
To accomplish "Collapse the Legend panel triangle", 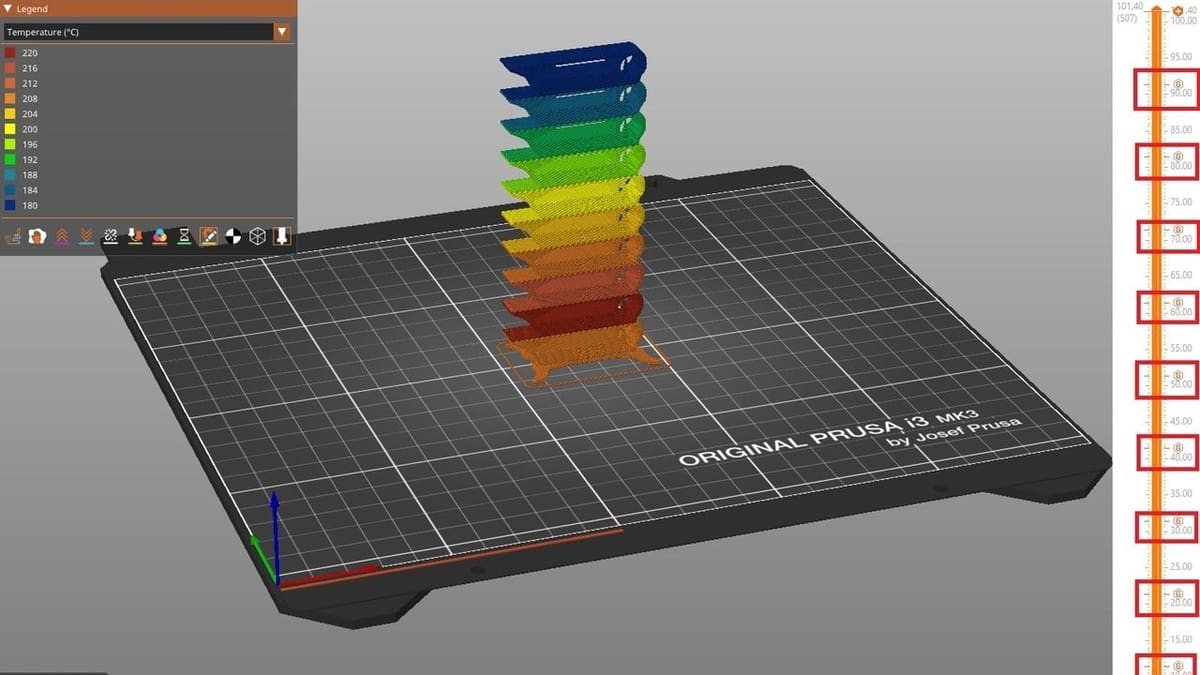I will [x=9, y=8].
